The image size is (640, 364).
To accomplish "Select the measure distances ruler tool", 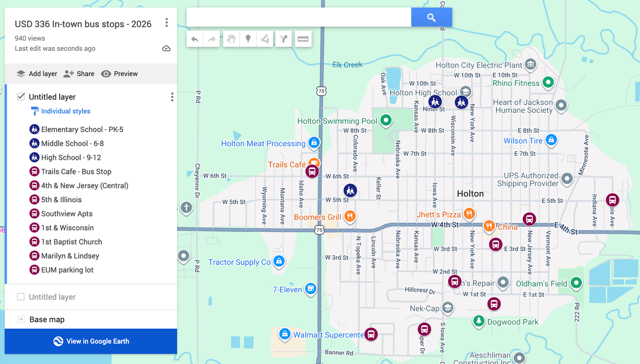I will pyautogui.click(x=303, y=39).
